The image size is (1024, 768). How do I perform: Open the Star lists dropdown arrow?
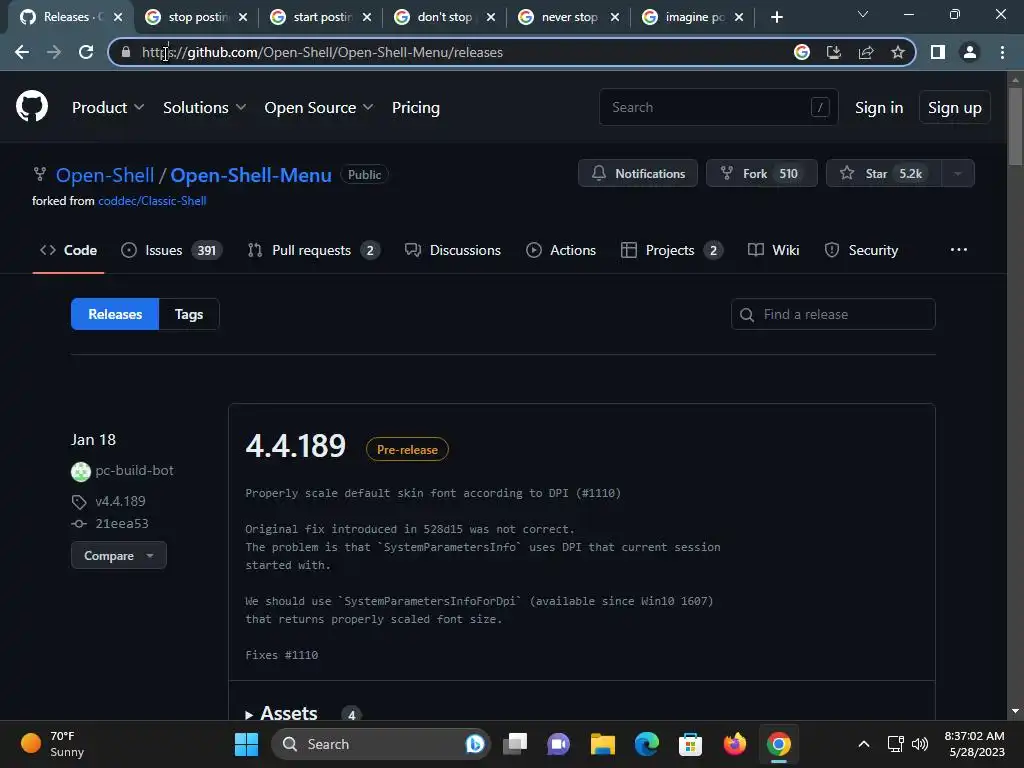957,174
